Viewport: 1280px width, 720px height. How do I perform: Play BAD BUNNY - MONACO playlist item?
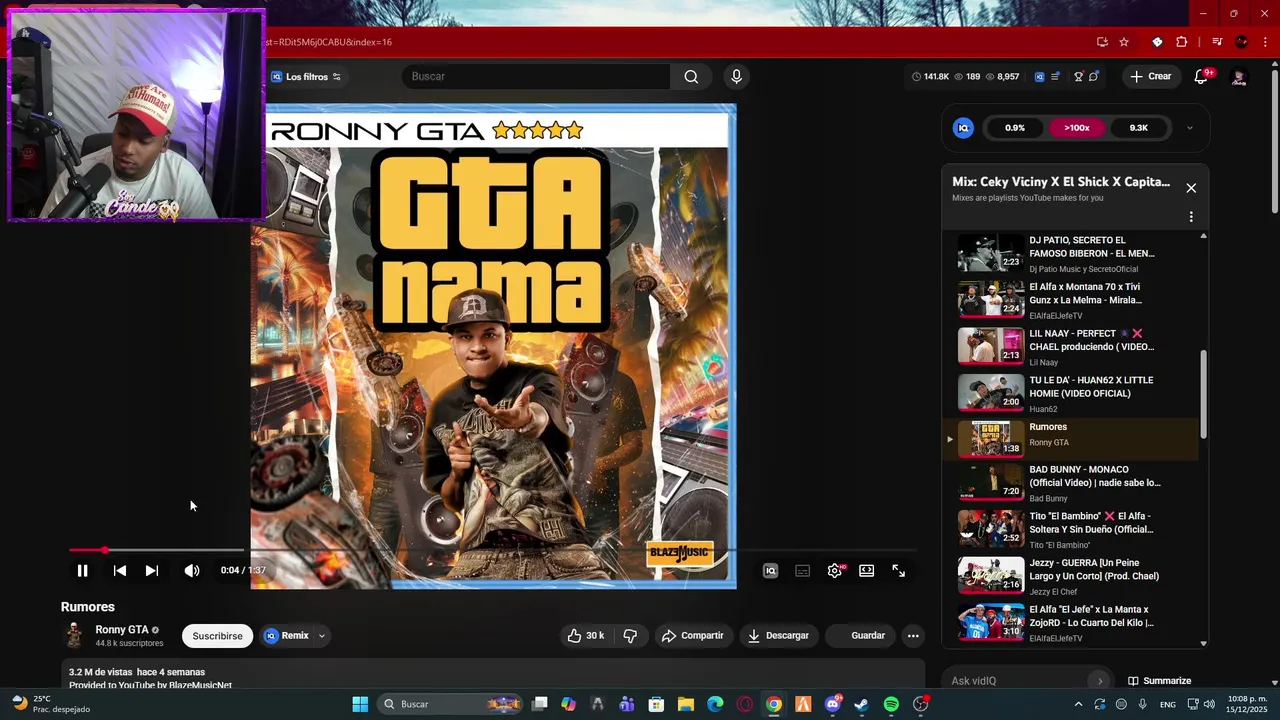tap(1070, 483)
